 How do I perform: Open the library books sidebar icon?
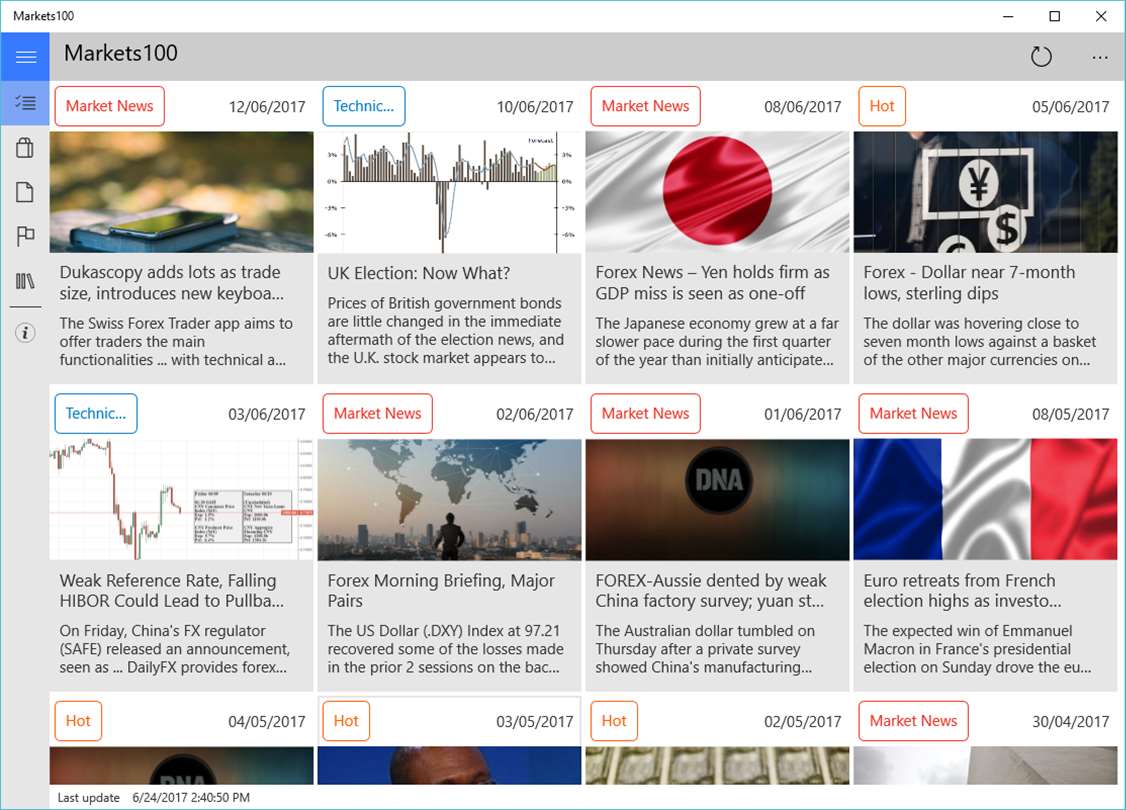pyautogui.click(x=25, y=280)
